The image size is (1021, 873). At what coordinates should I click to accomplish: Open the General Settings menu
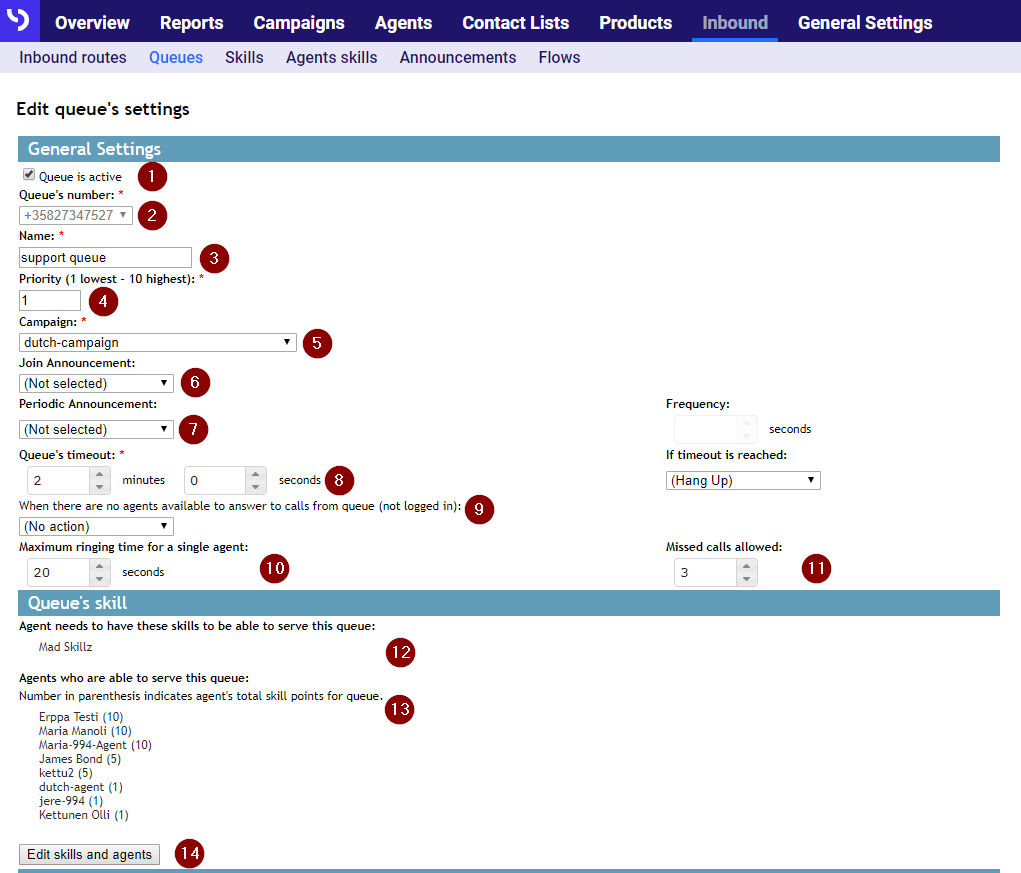coord(865,23)
